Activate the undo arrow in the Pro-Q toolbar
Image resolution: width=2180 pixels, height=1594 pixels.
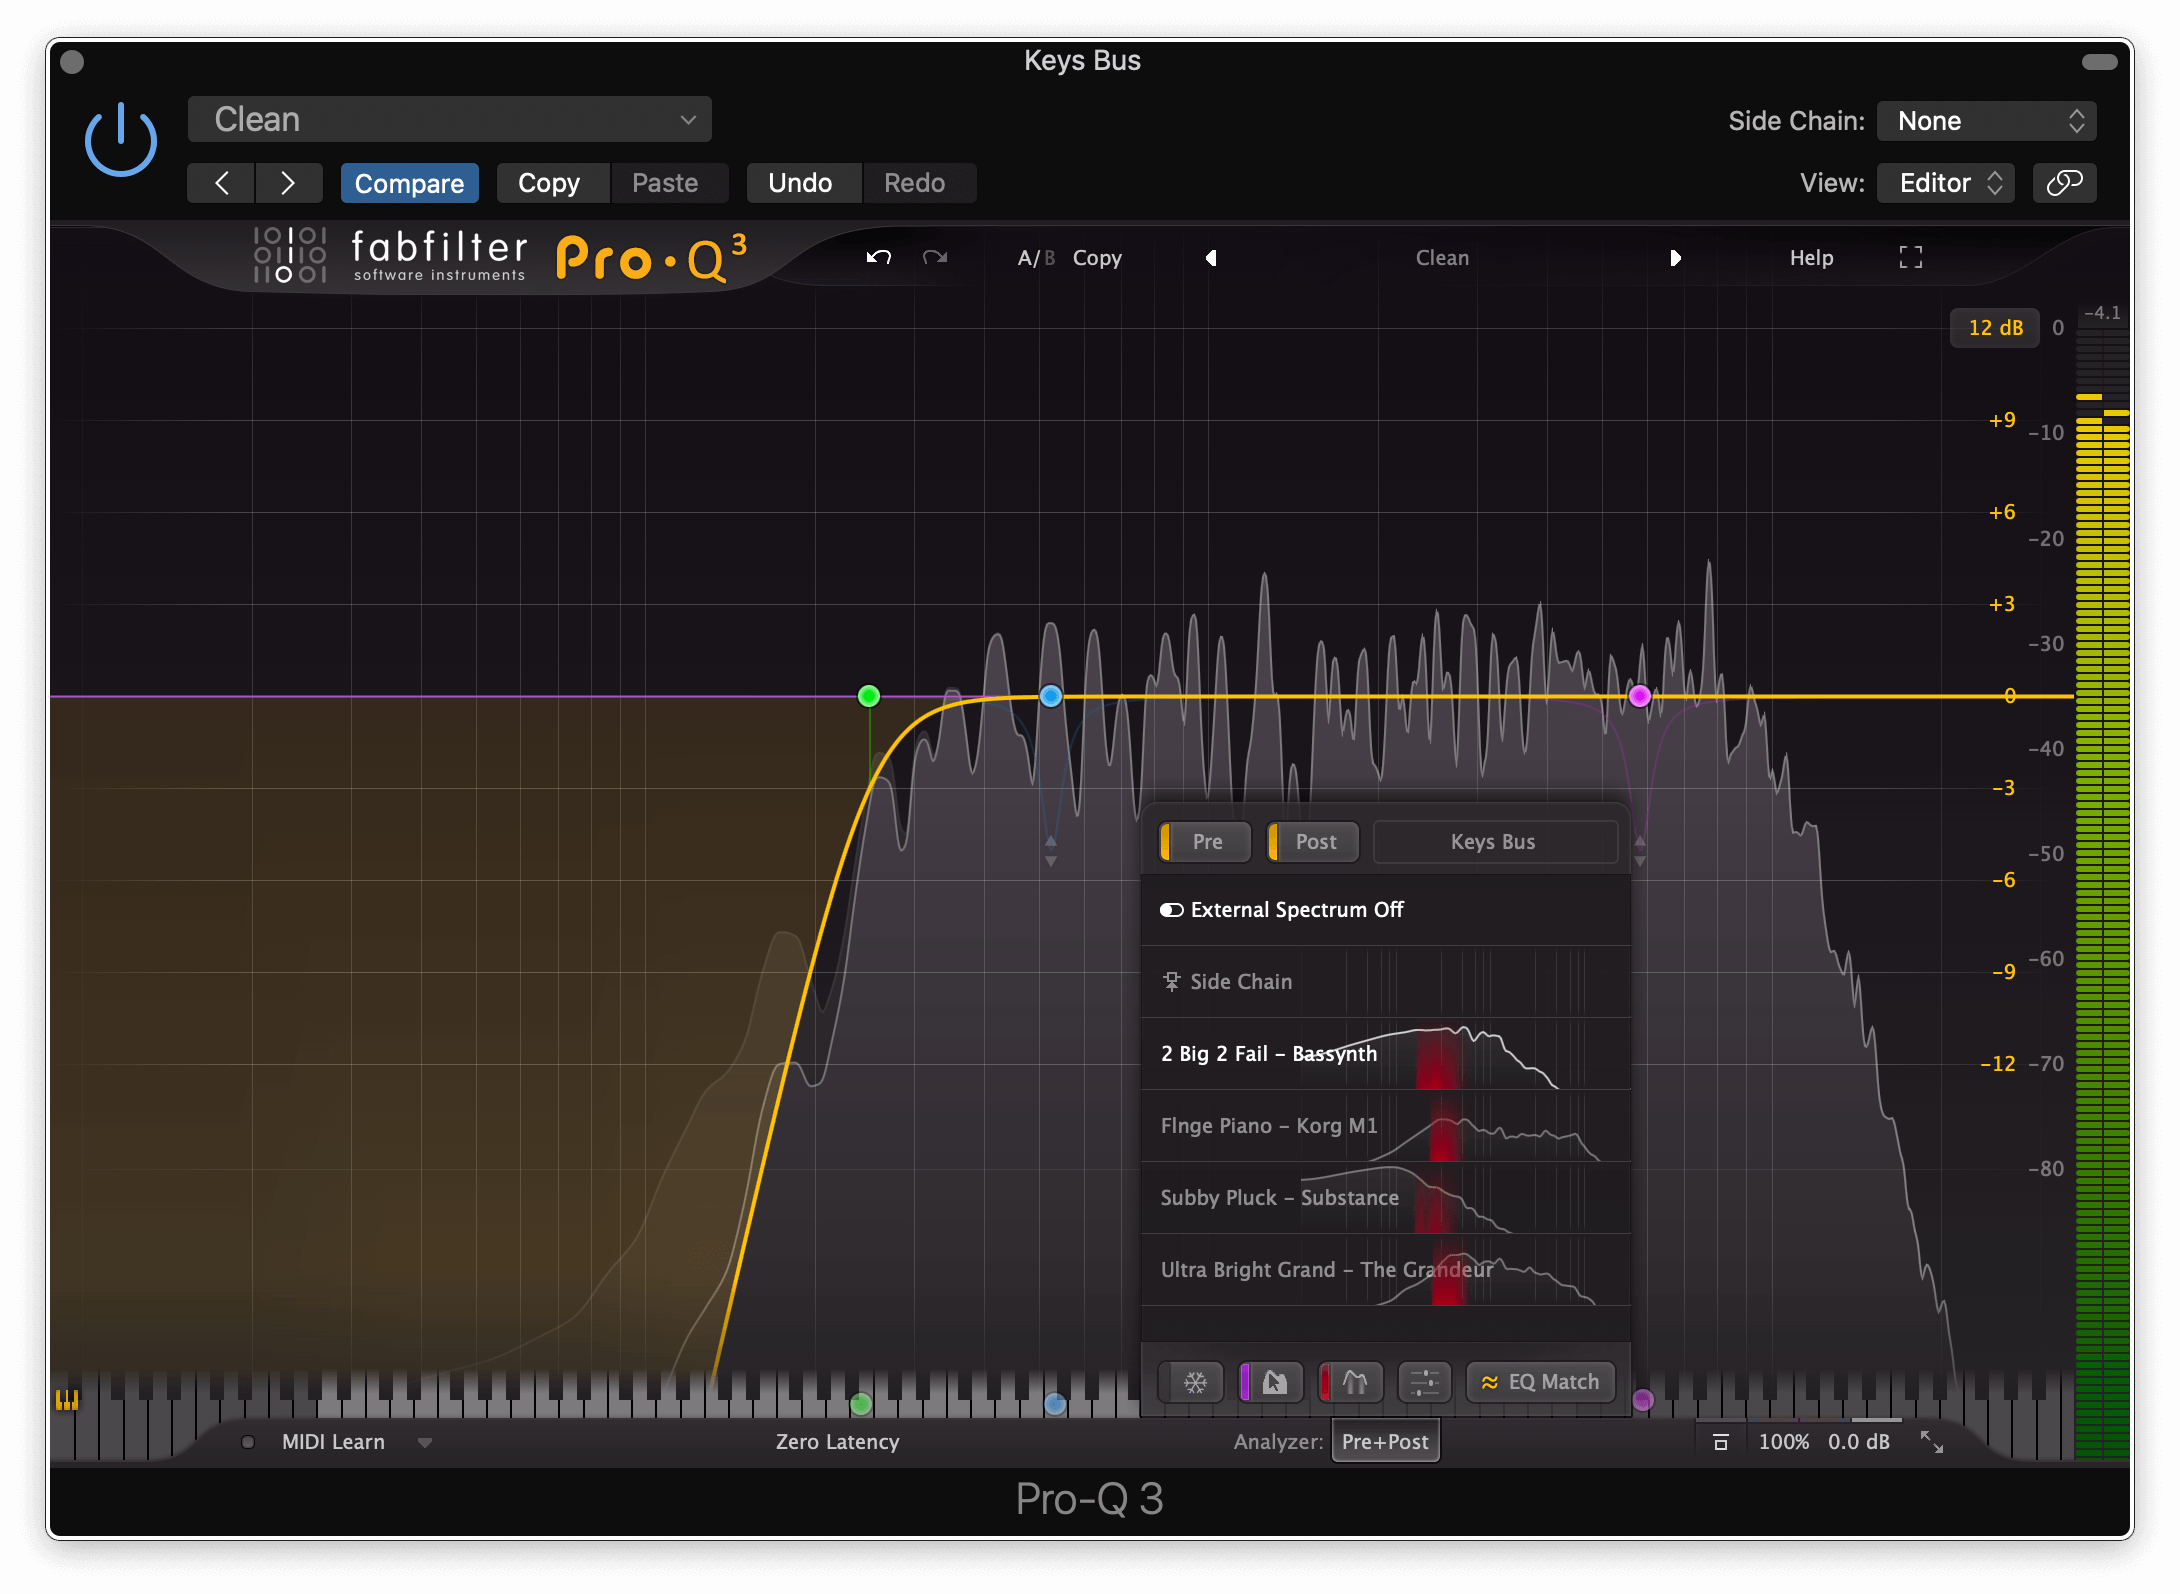(878, 257)
